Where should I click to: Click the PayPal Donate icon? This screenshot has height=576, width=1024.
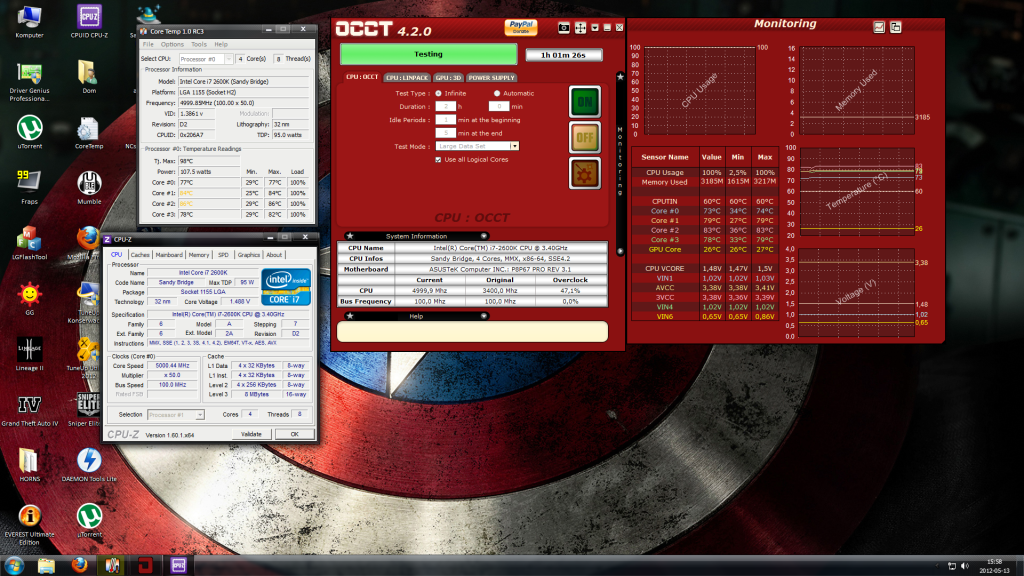[x=520, y=25]
